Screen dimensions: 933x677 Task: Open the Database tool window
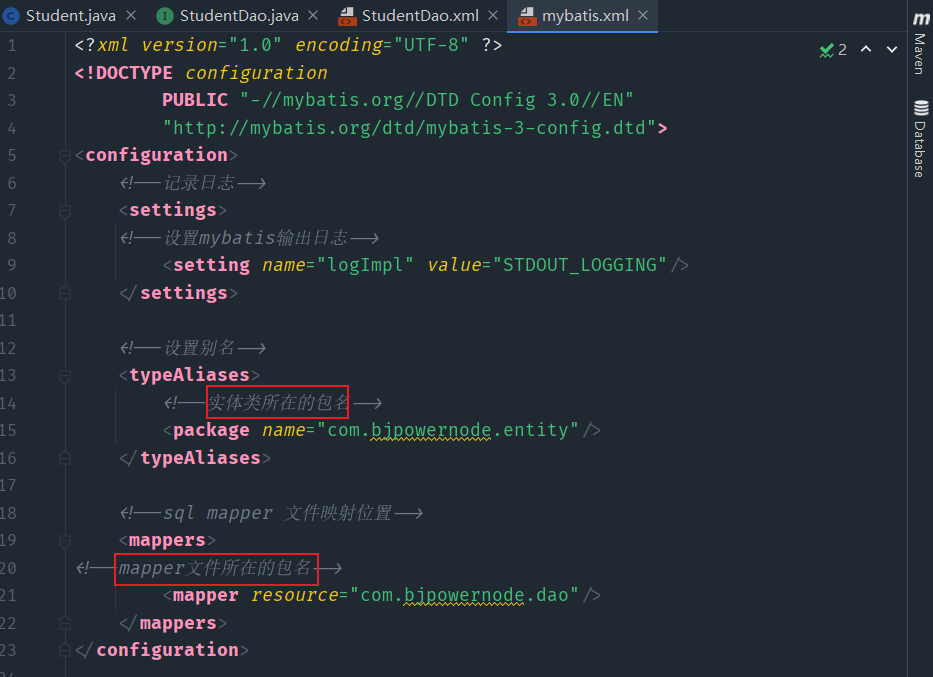(920, 139)
